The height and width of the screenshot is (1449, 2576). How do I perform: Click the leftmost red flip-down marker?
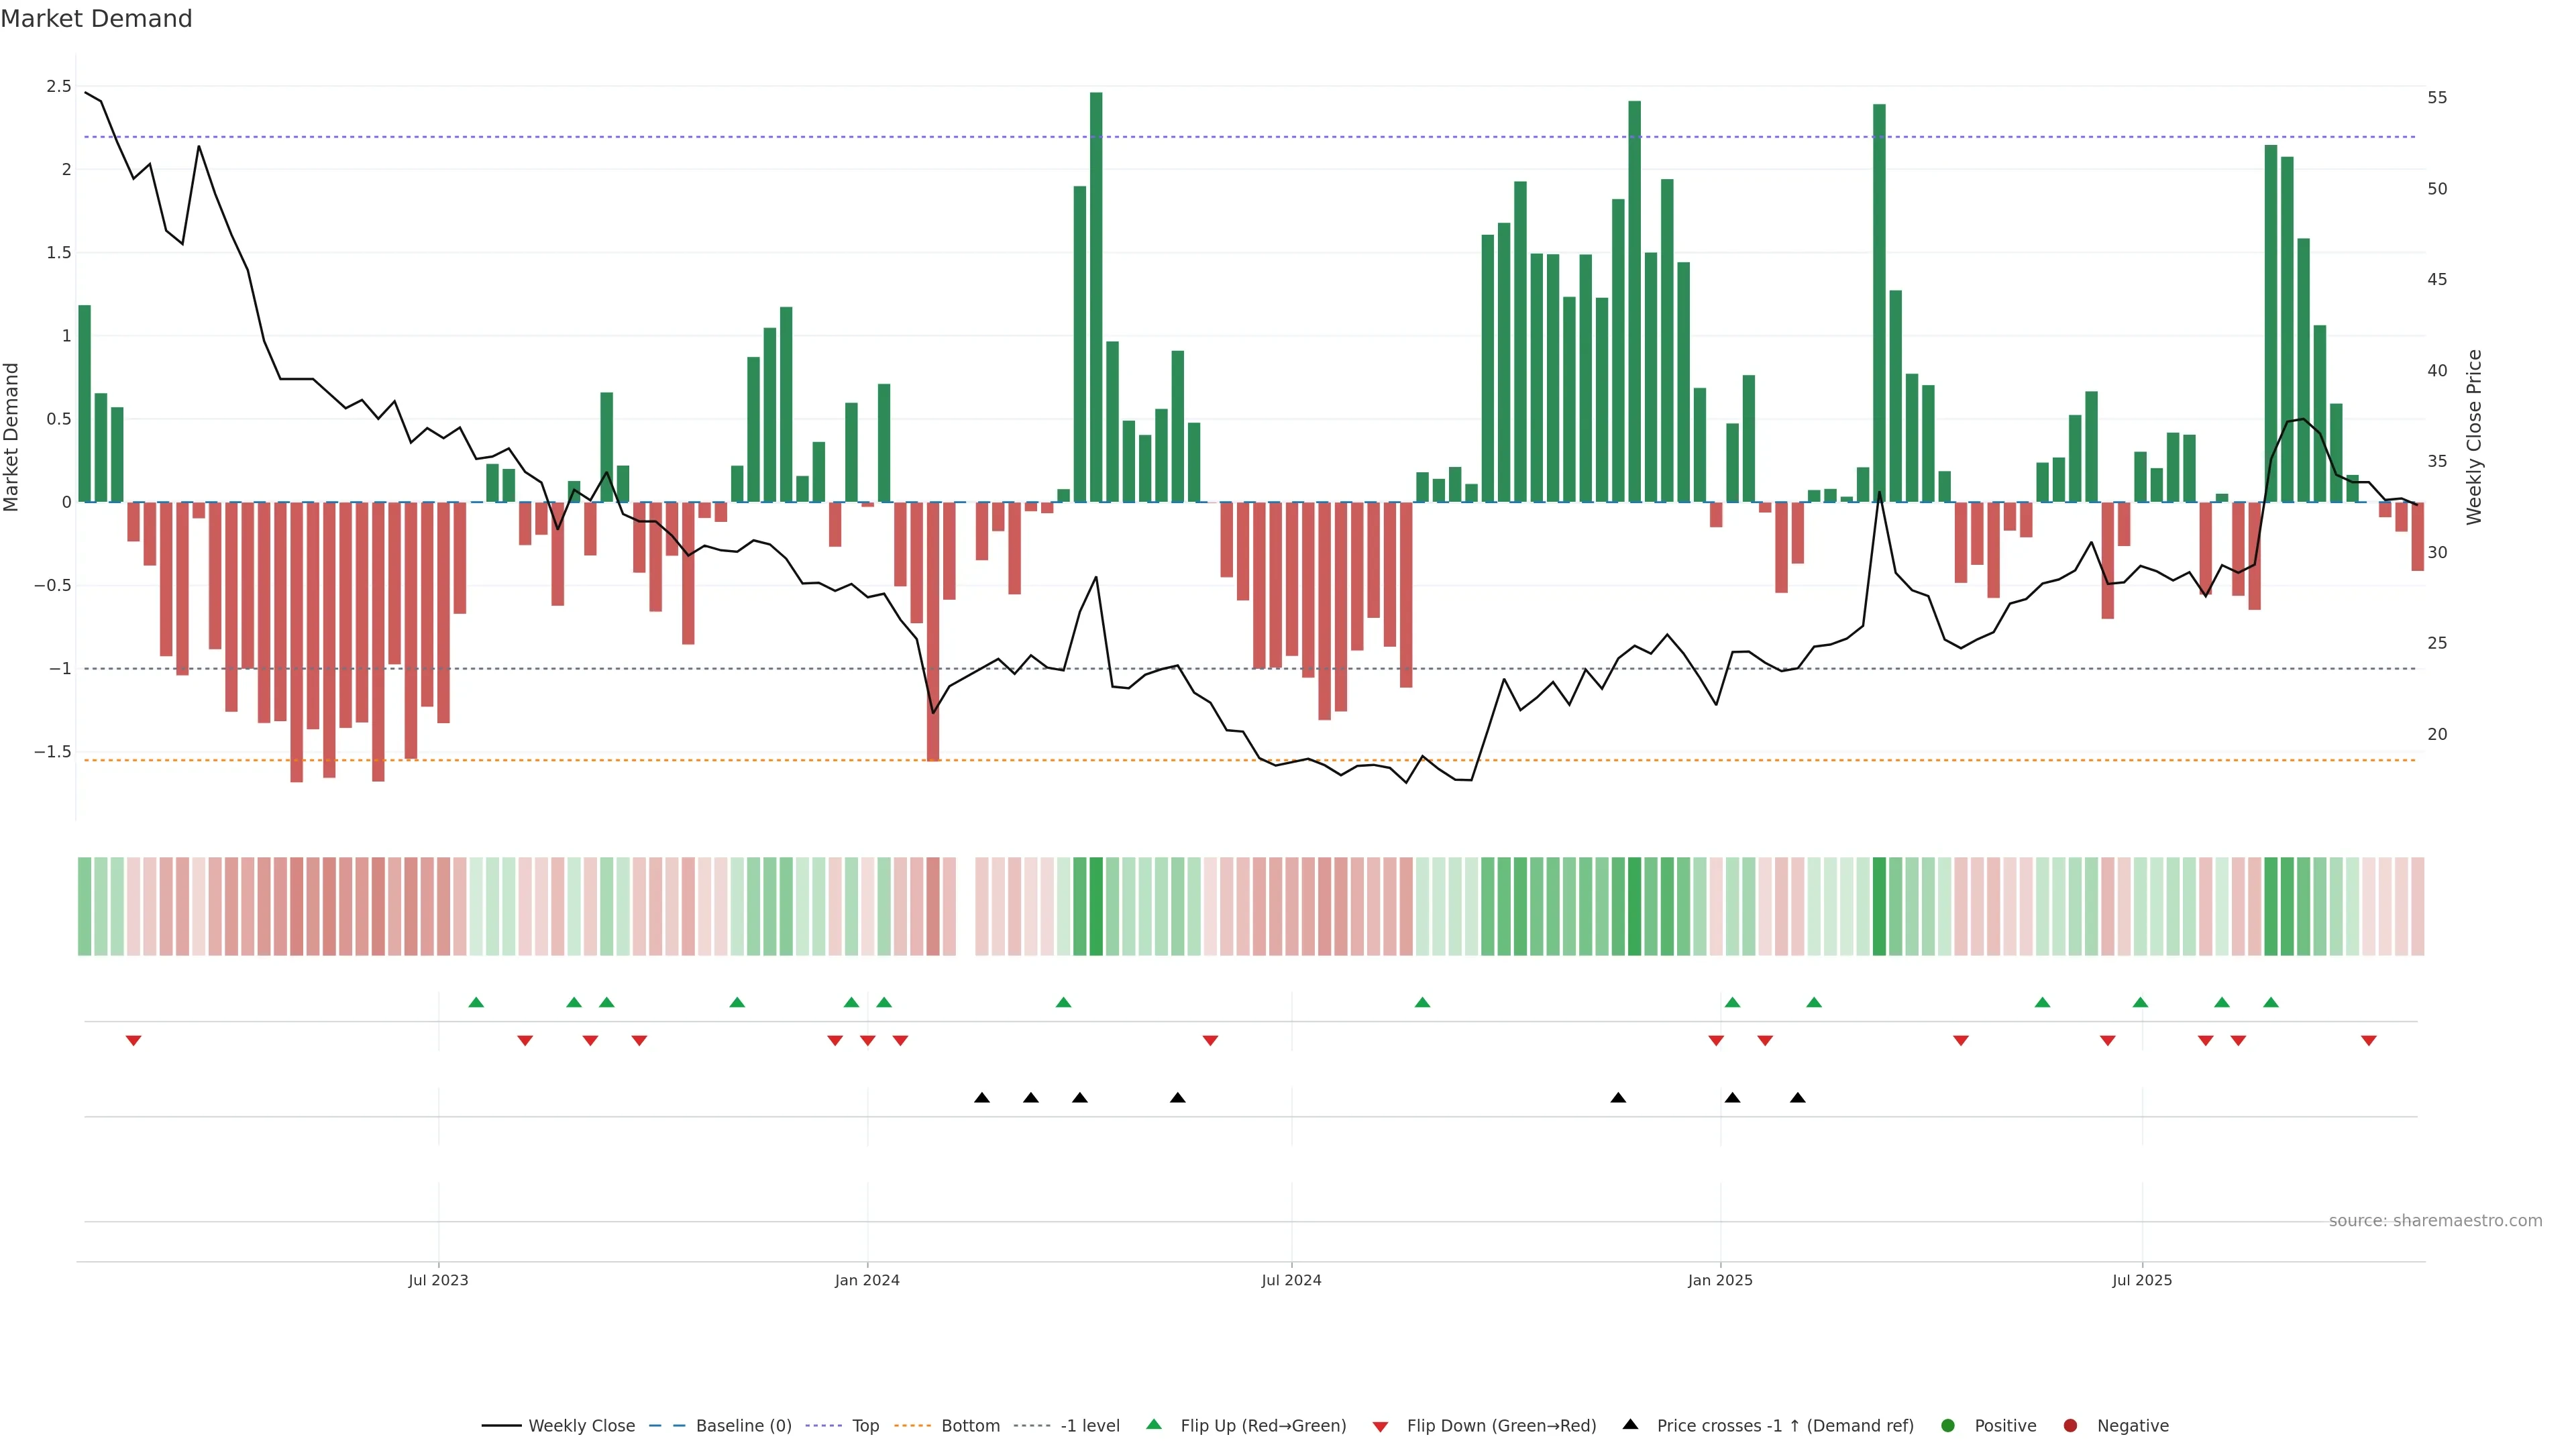133,1041
